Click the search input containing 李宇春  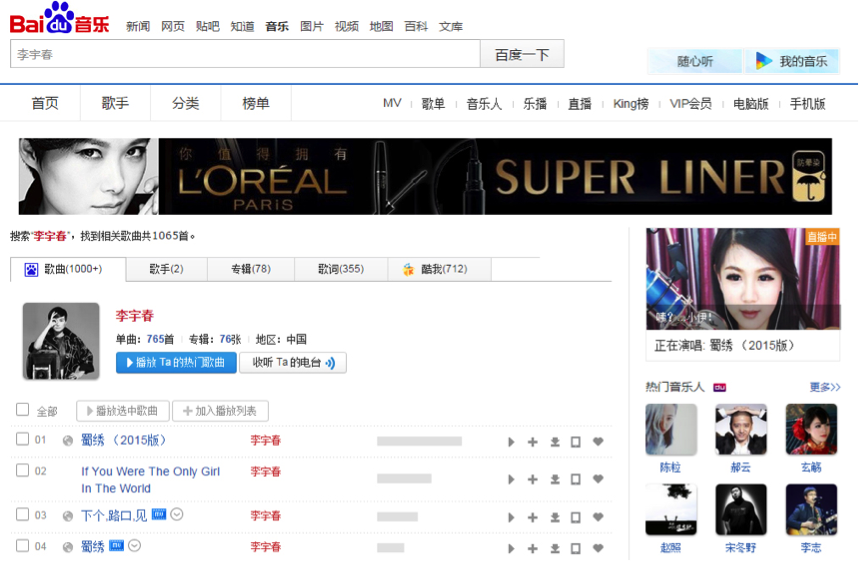pyautogui.click(x=245, y=54)
